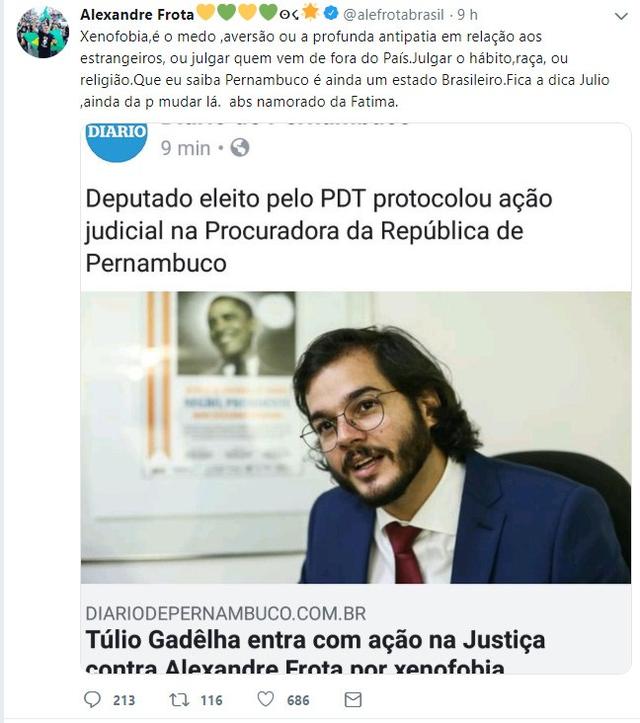Open the DIARIODEPERNAMBUCO.COM.BR source link

pos(226,614)
